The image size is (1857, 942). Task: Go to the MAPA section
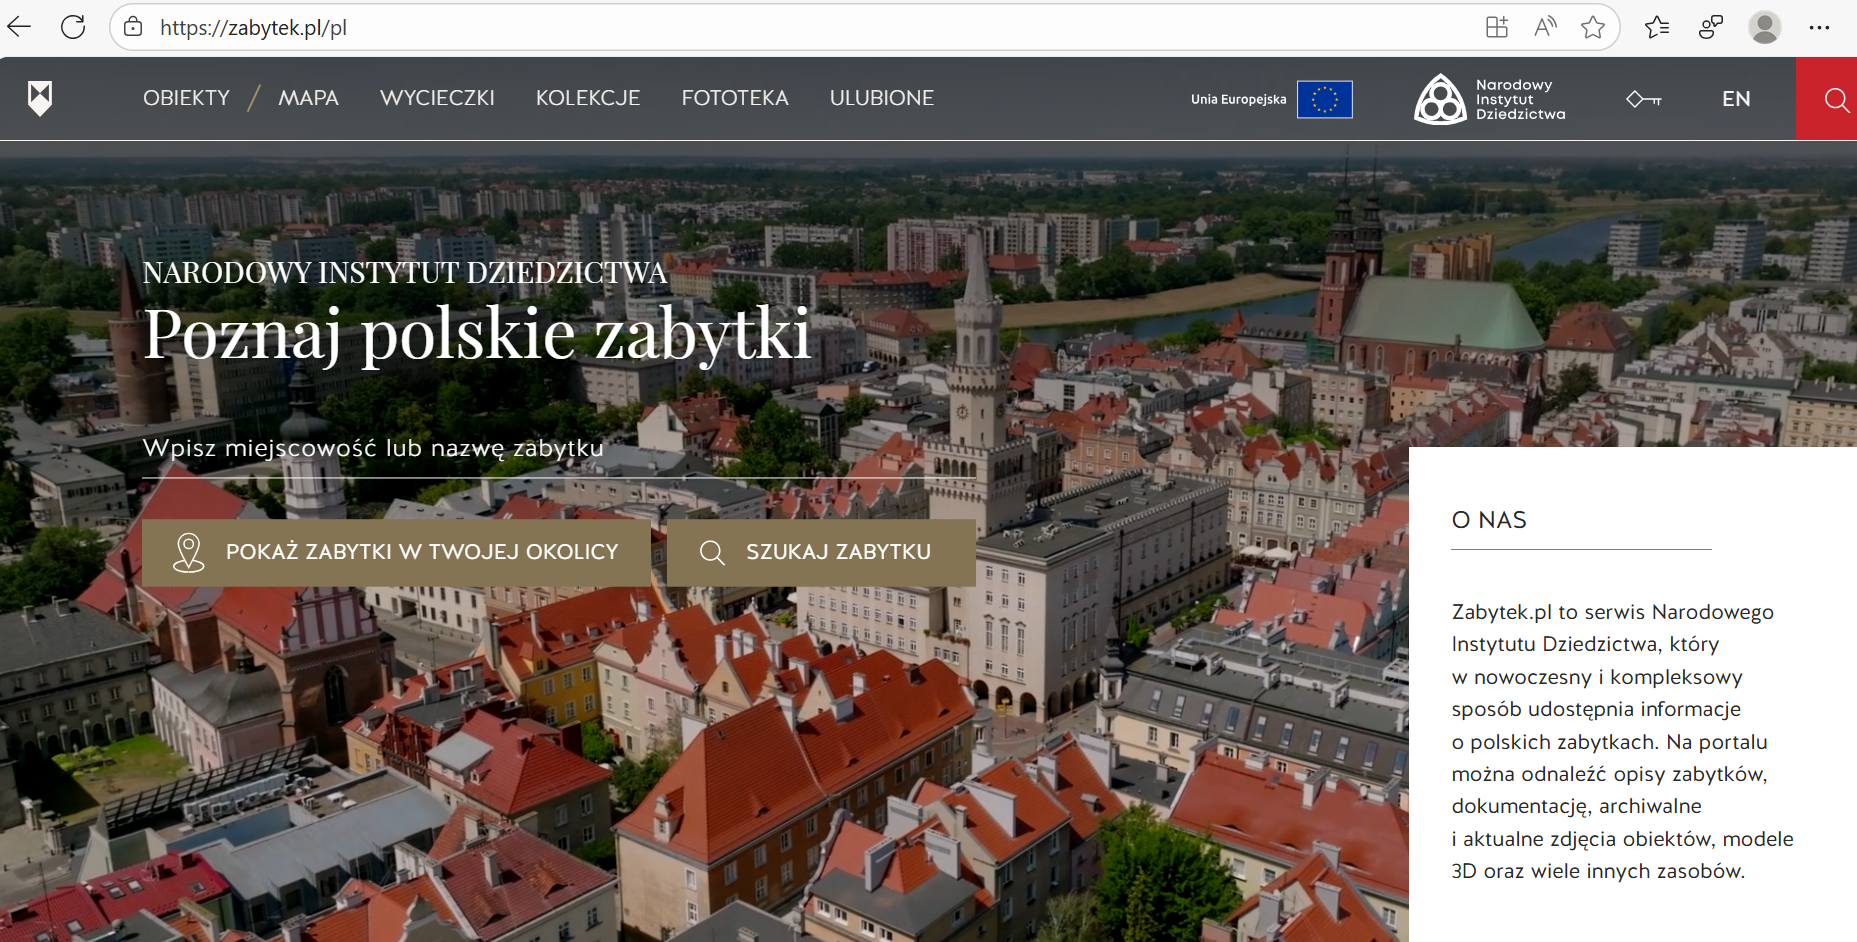[x=308, y=98]
